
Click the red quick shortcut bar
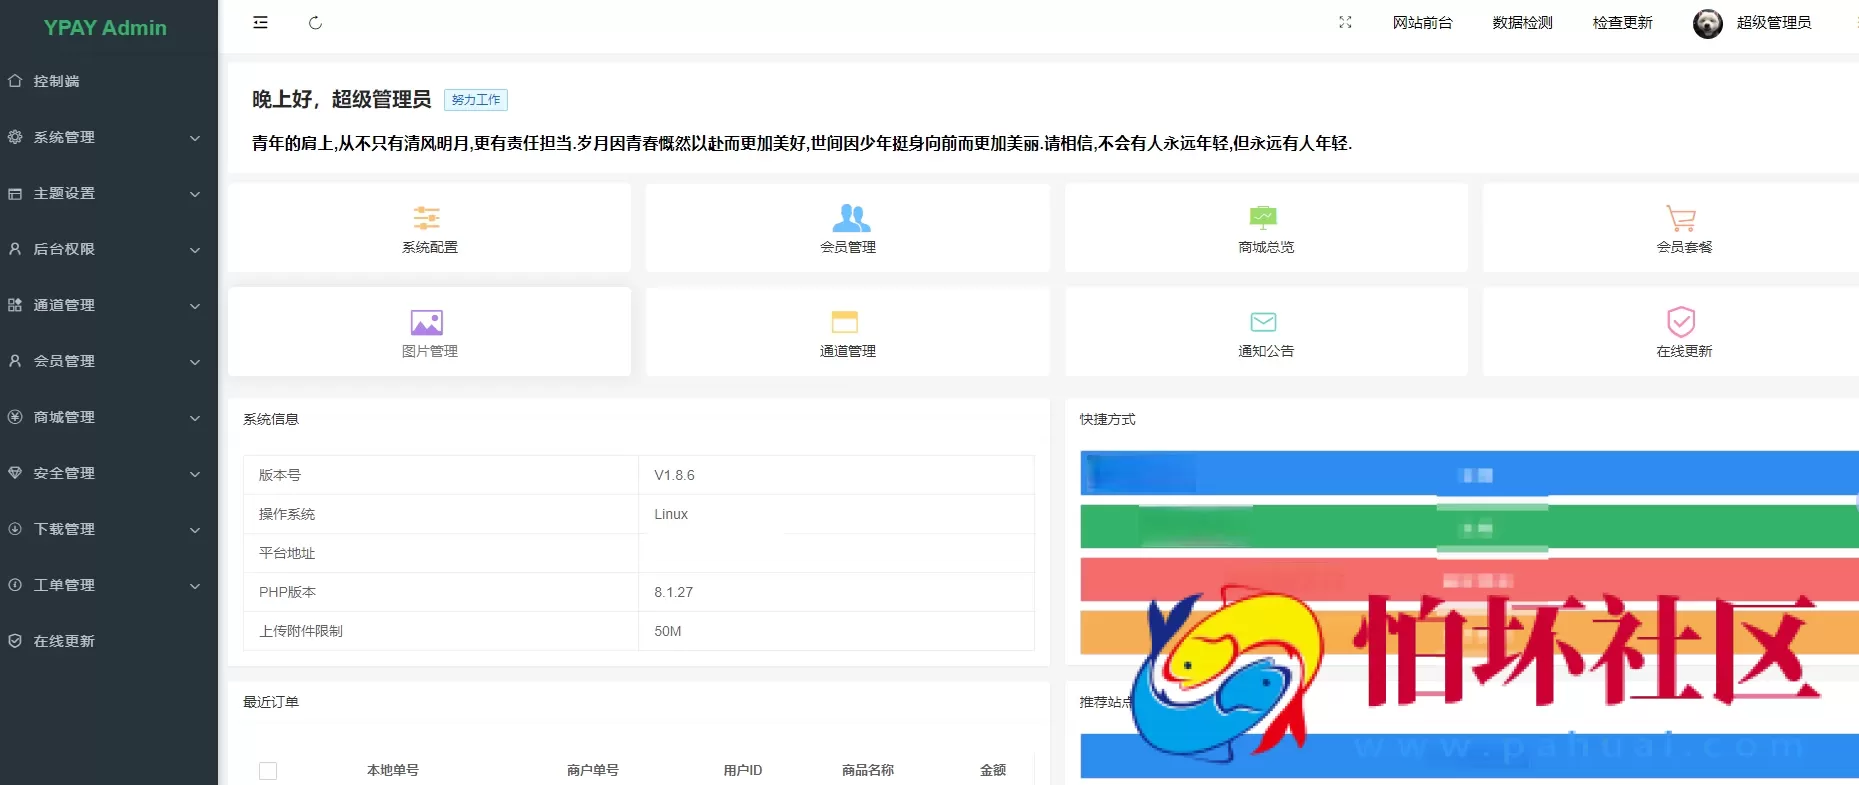[x=1469, y=580]
